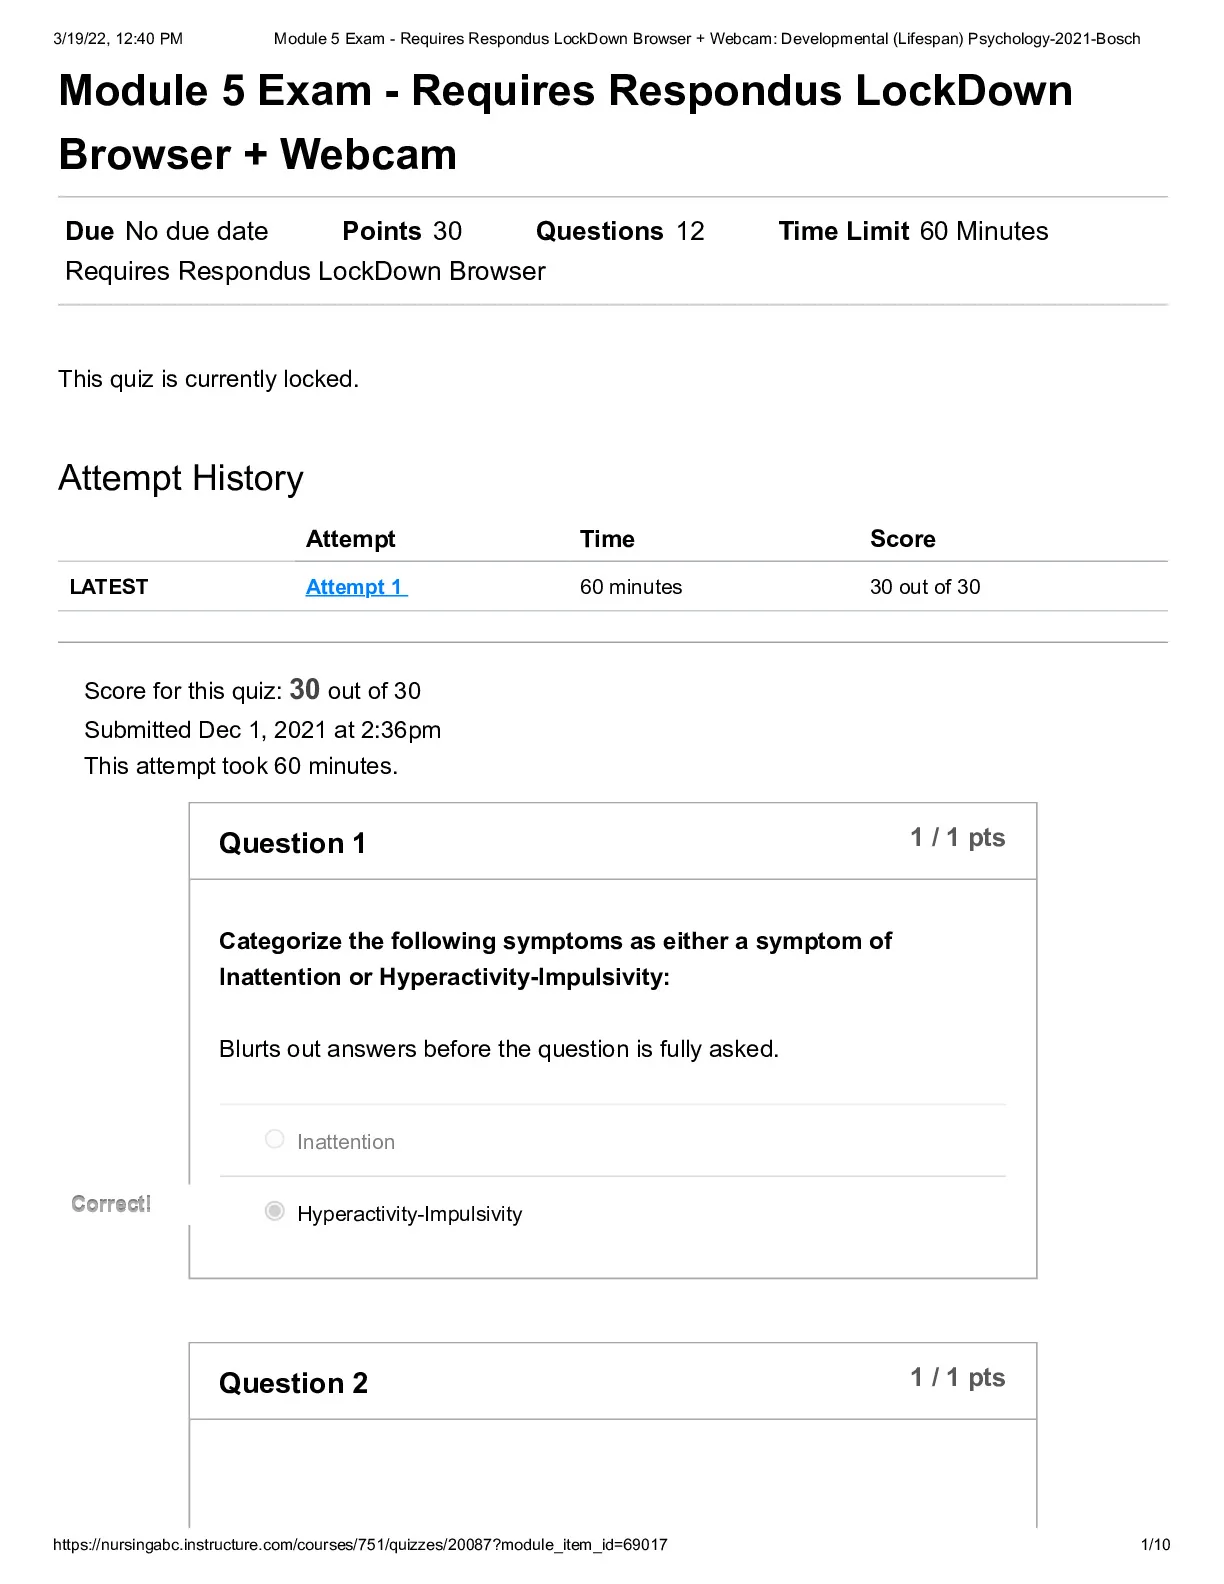Screen dimensions: 1224x1584
Task: Click the Inattention answer label
Action: click(346, 1142)
